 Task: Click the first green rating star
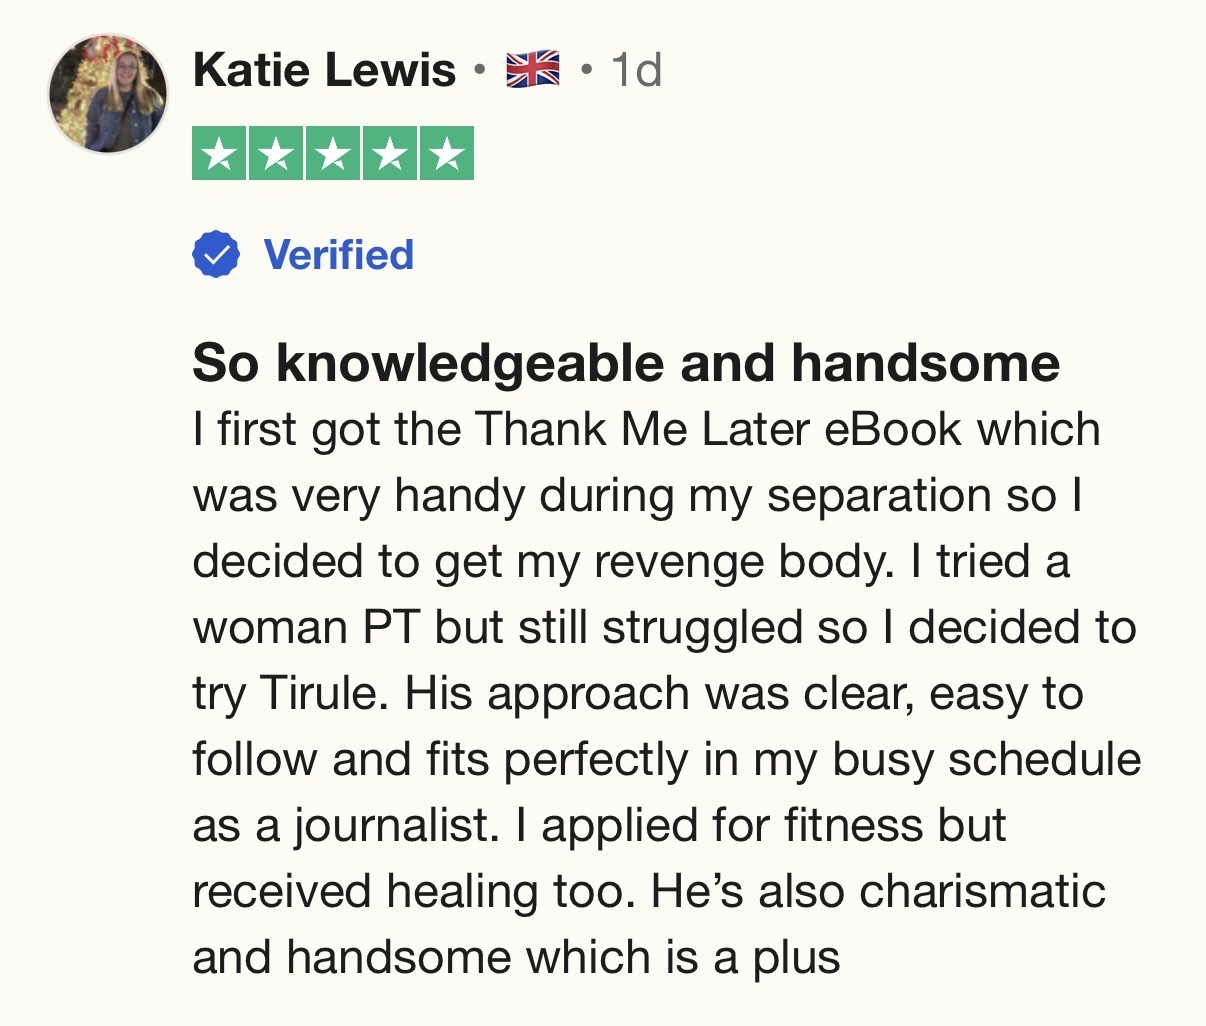tap(219, 154)
